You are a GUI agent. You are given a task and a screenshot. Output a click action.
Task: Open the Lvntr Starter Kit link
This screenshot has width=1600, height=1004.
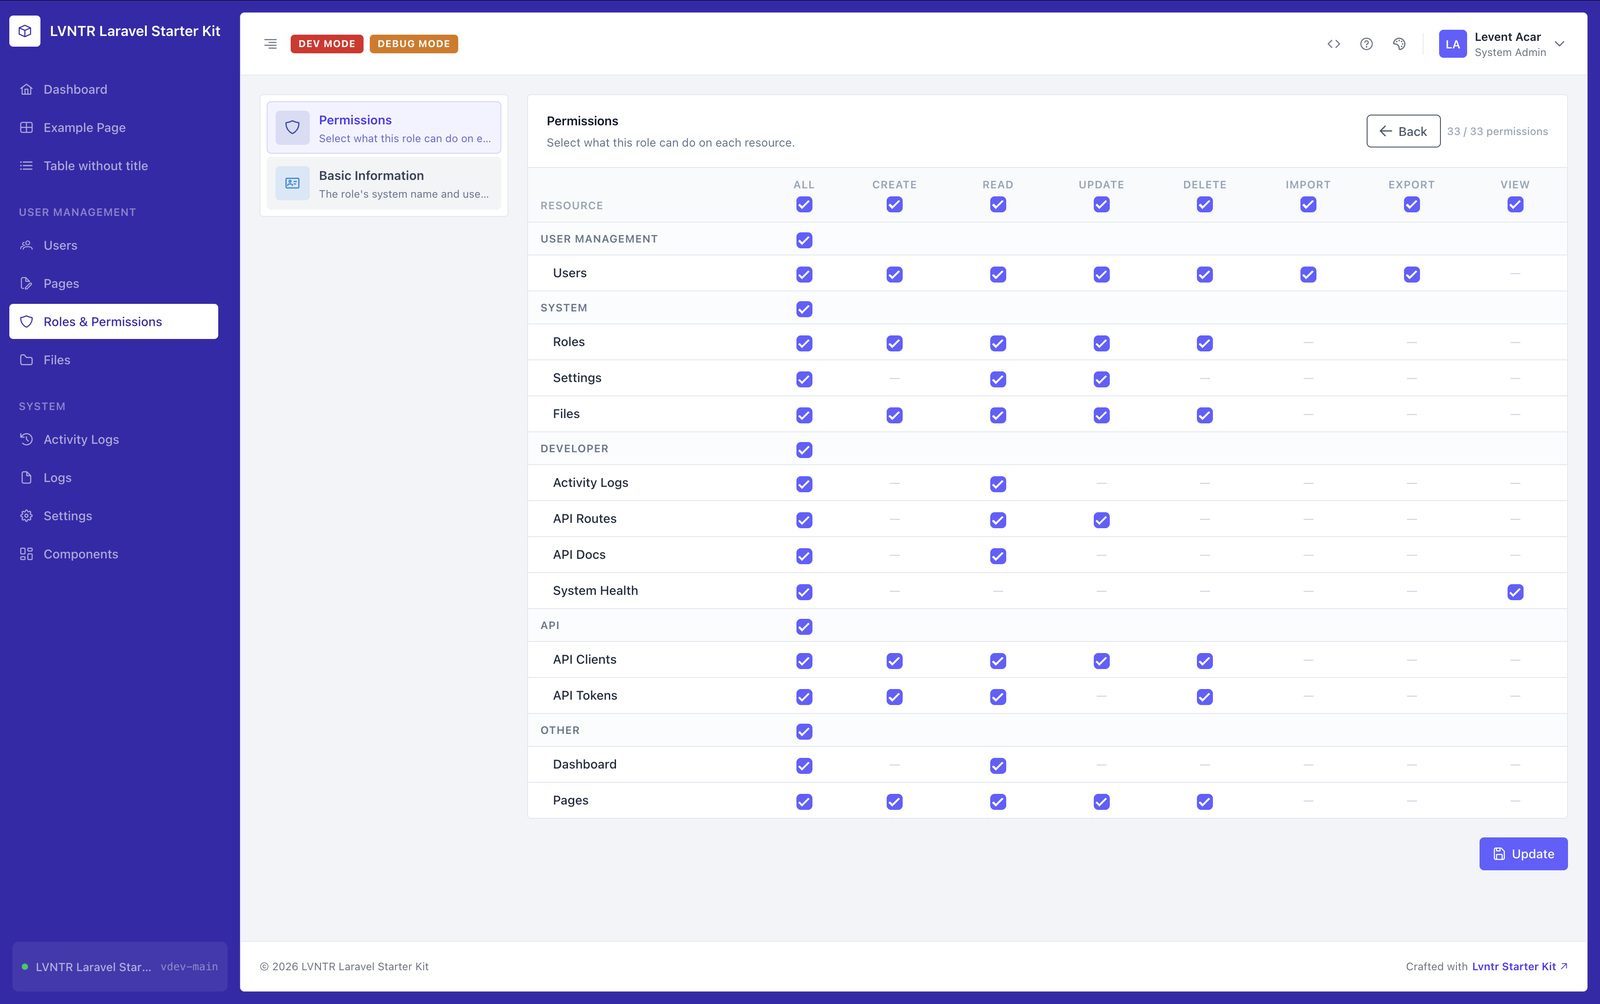click(1519, 967)
